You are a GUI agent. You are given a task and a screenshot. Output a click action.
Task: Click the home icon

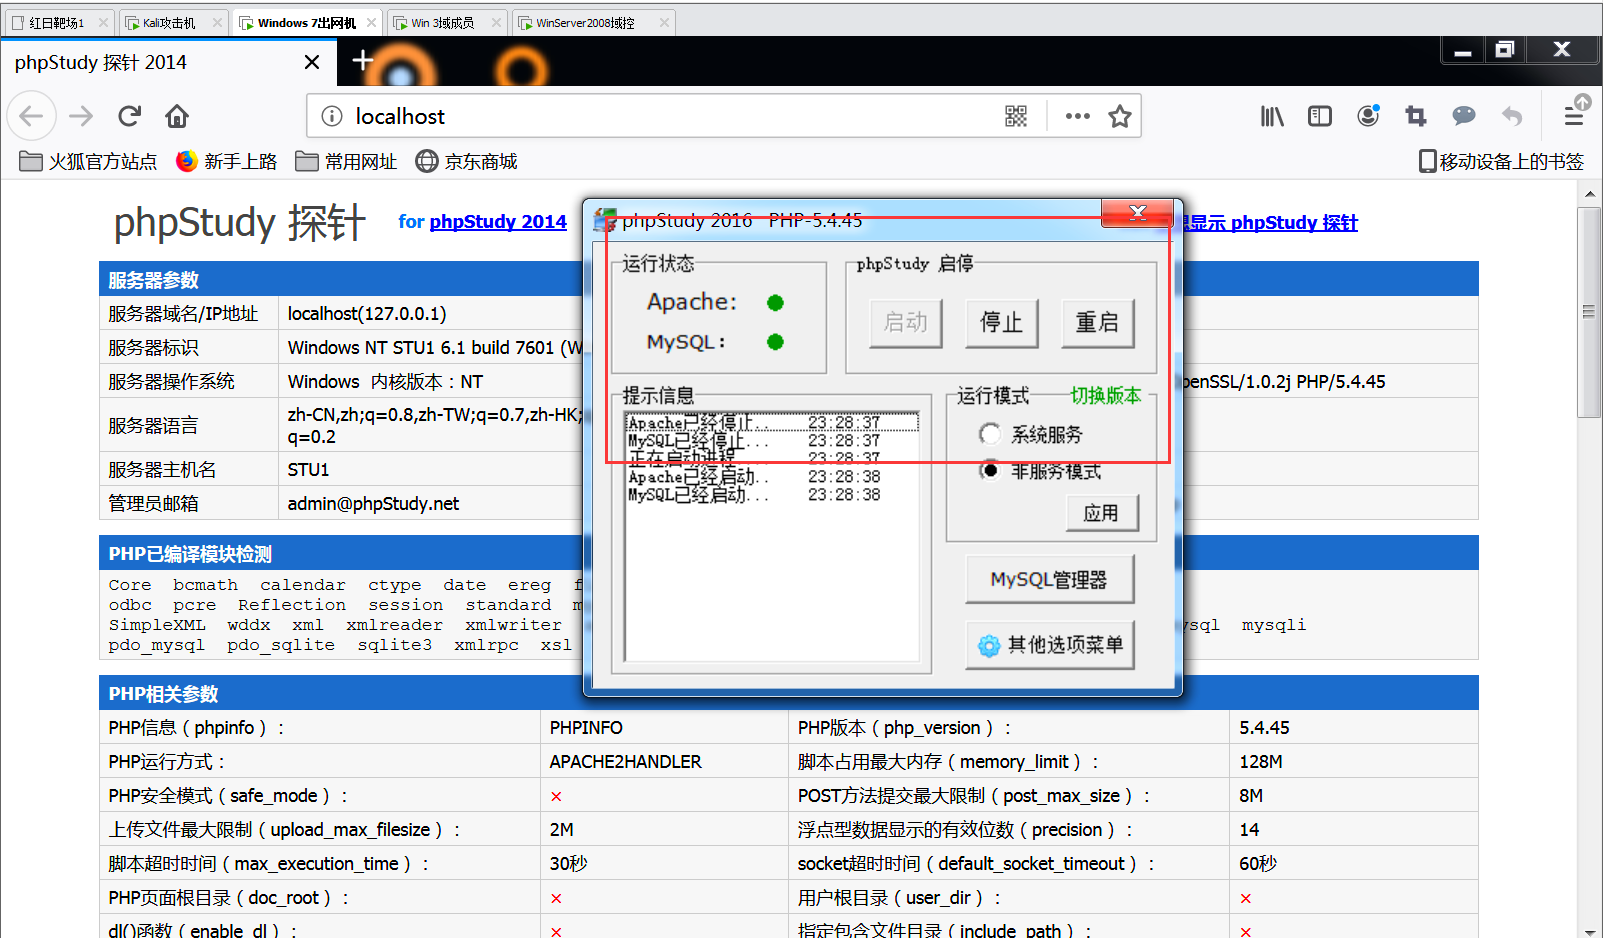[x=176, y=116]
